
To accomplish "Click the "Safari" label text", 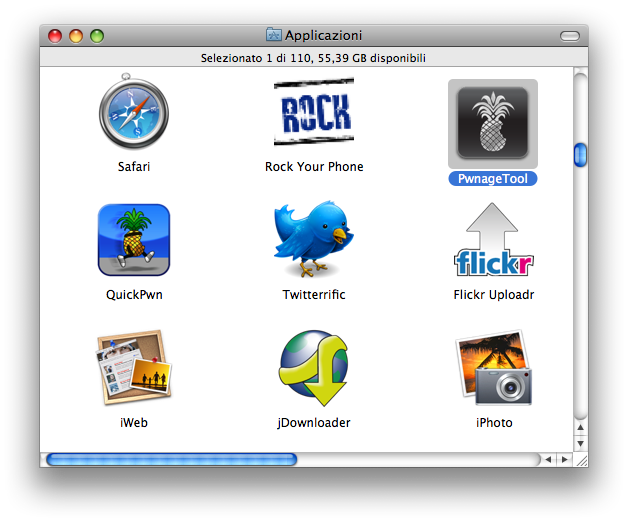I will point(134,166).
